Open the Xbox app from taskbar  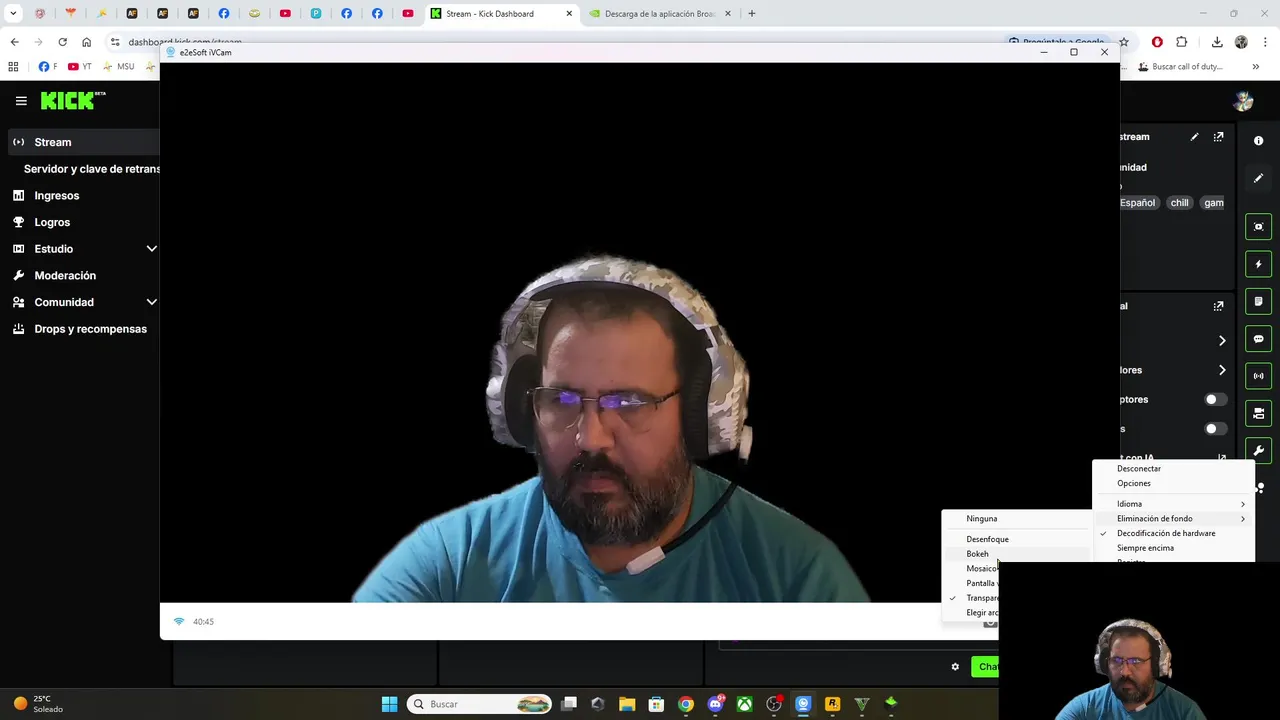tap(745, 704)
